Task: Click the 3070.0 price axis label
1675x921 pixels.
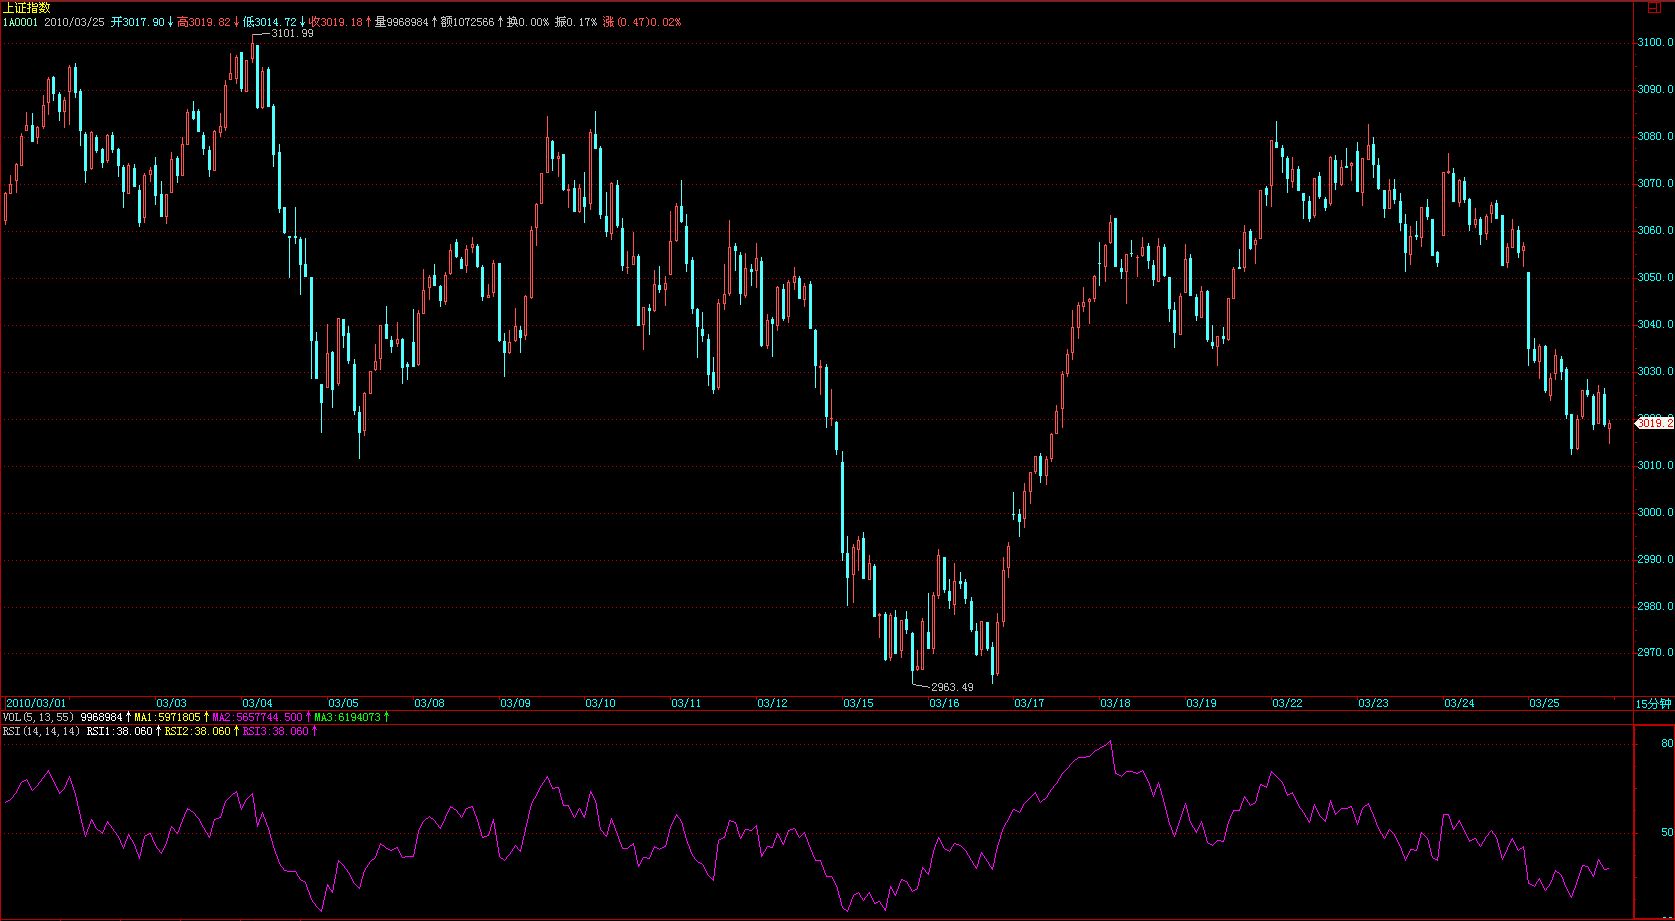Action: [1656, 184]
